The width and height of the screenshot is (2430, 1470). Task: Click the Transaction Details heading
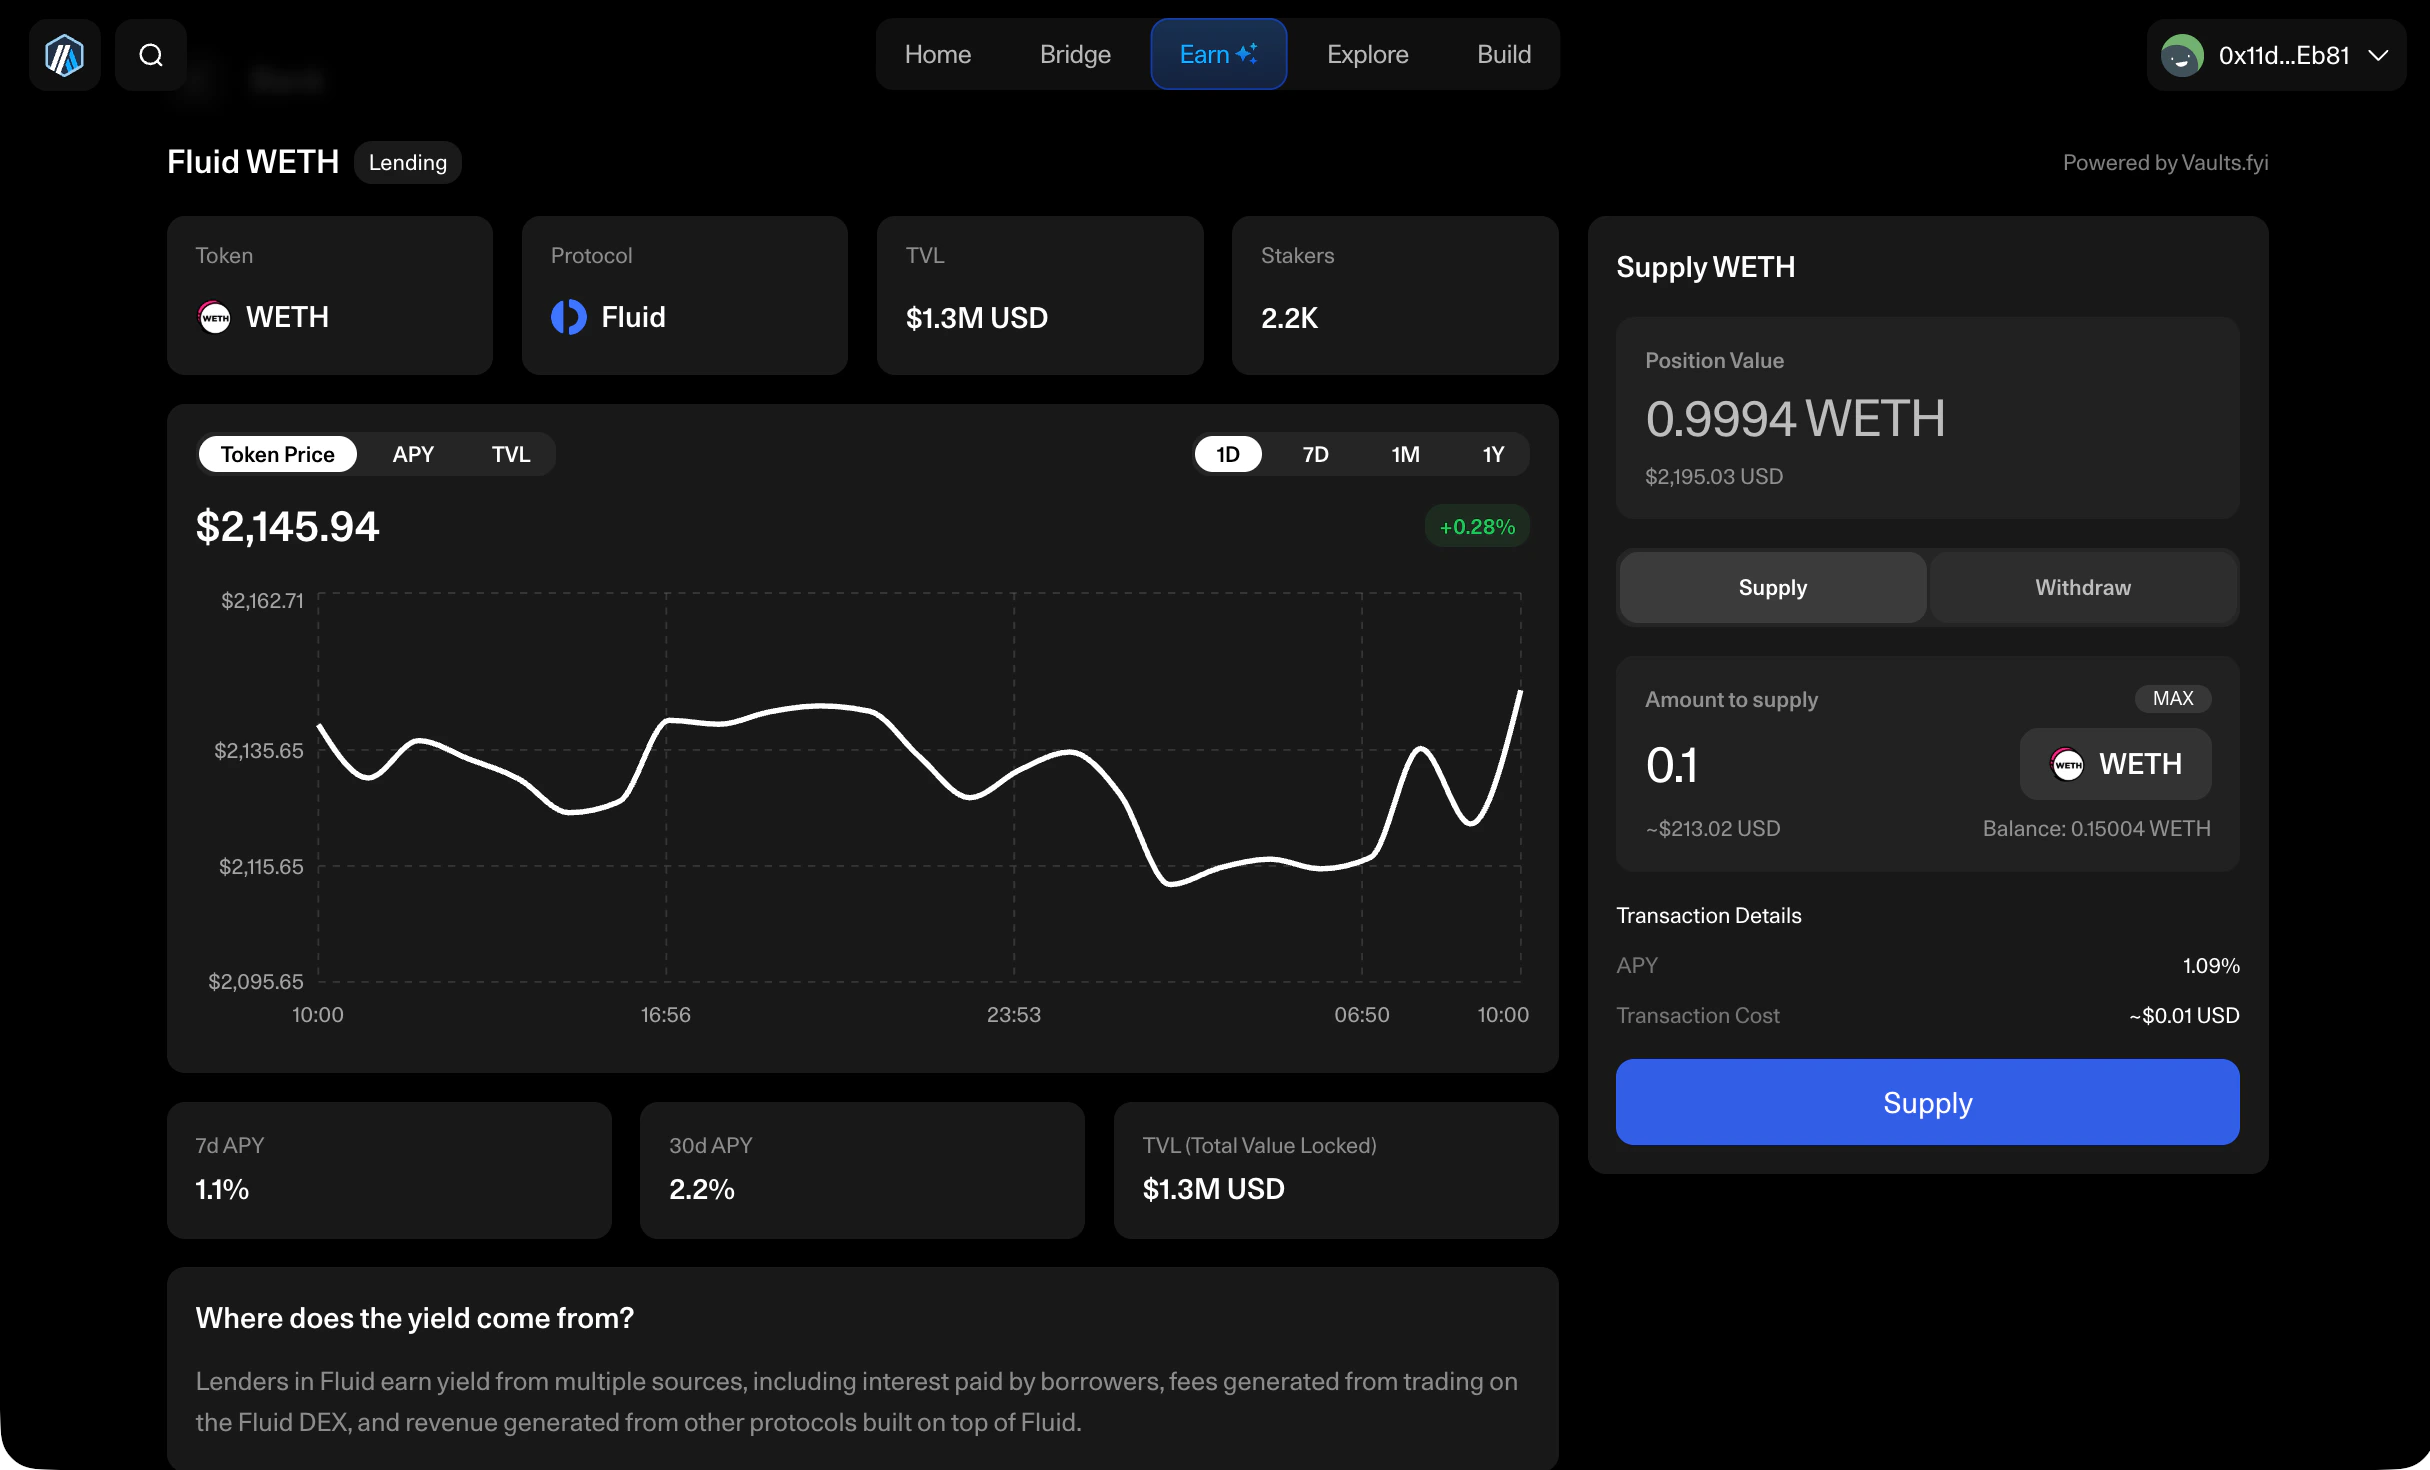click(x=1709, y=915)
